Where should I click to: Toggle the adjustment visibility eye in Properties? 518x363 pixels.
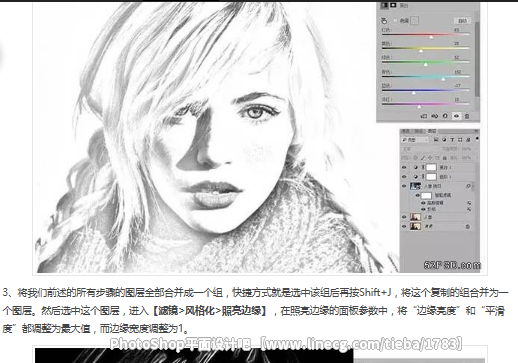click(x=456, y=116)
